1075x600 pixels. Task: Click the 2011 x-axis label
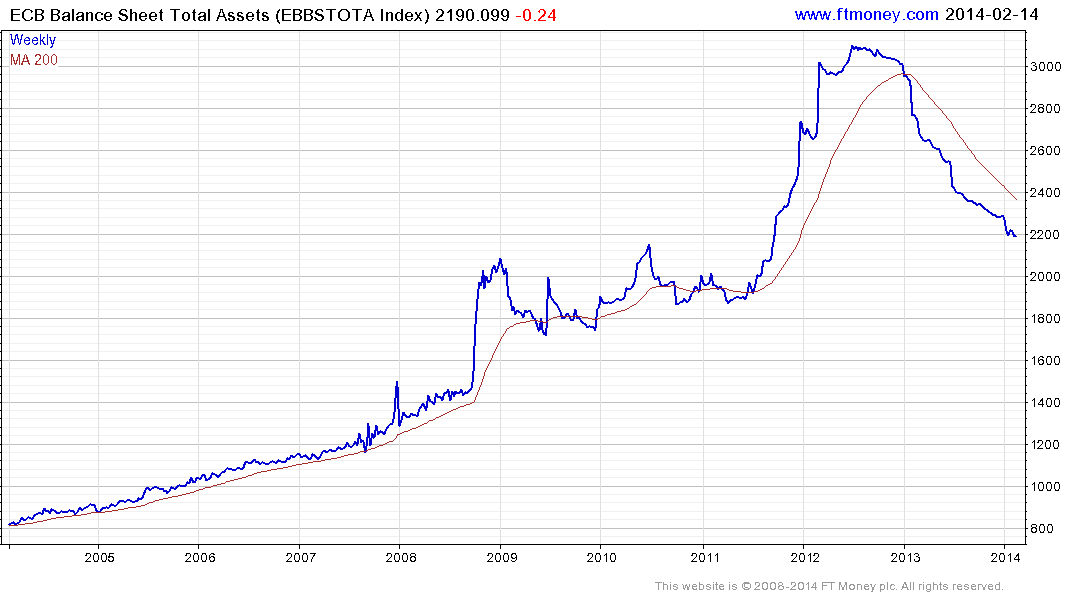tap(705, 557)
